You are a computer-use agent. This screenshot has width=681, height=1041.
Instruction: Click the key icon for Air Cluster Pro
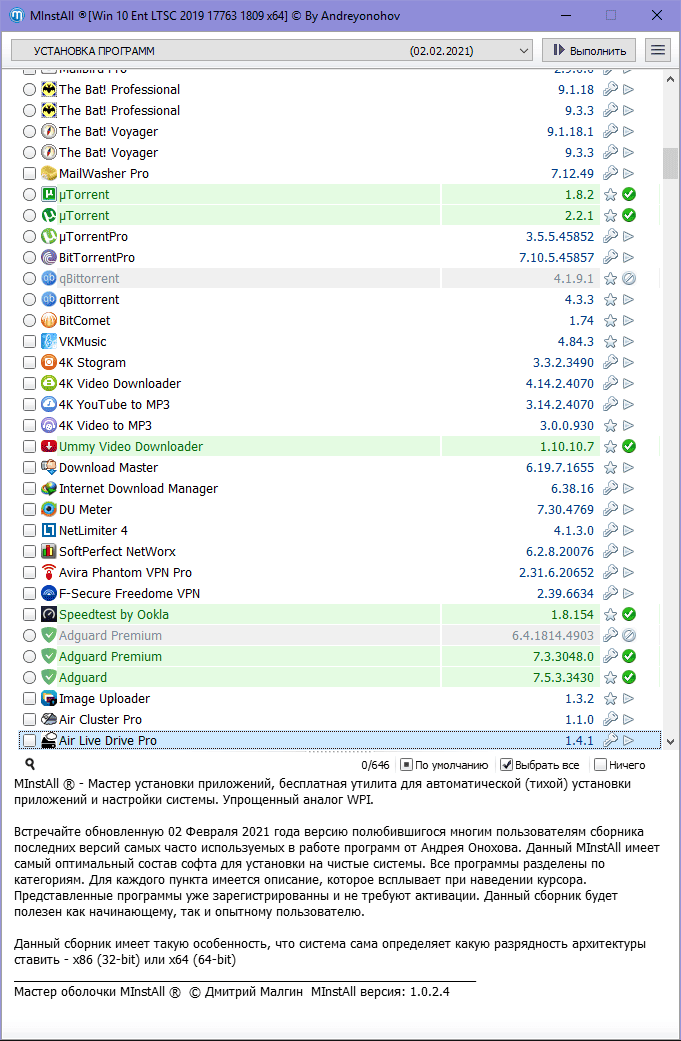[x=610, y=720]
